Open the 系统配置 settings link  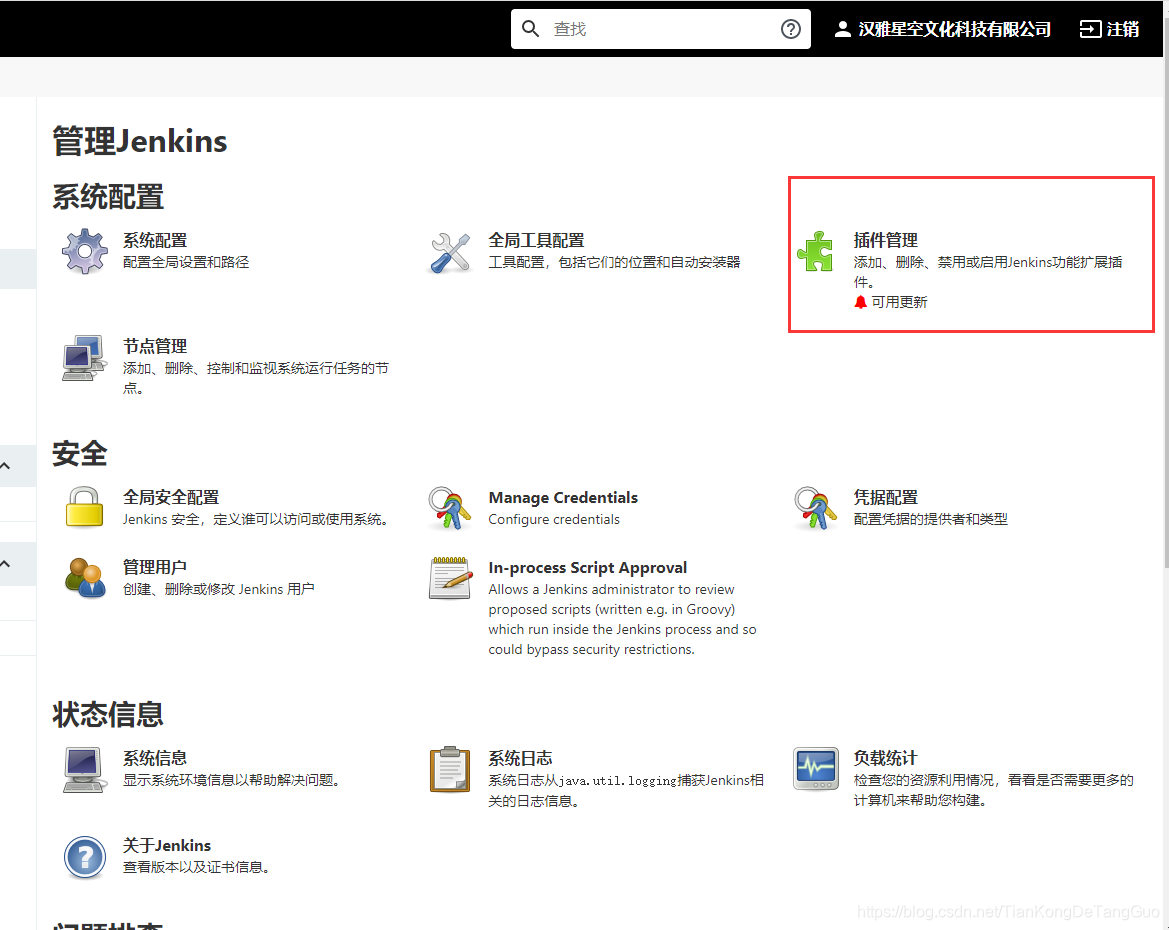coord(155,240)
